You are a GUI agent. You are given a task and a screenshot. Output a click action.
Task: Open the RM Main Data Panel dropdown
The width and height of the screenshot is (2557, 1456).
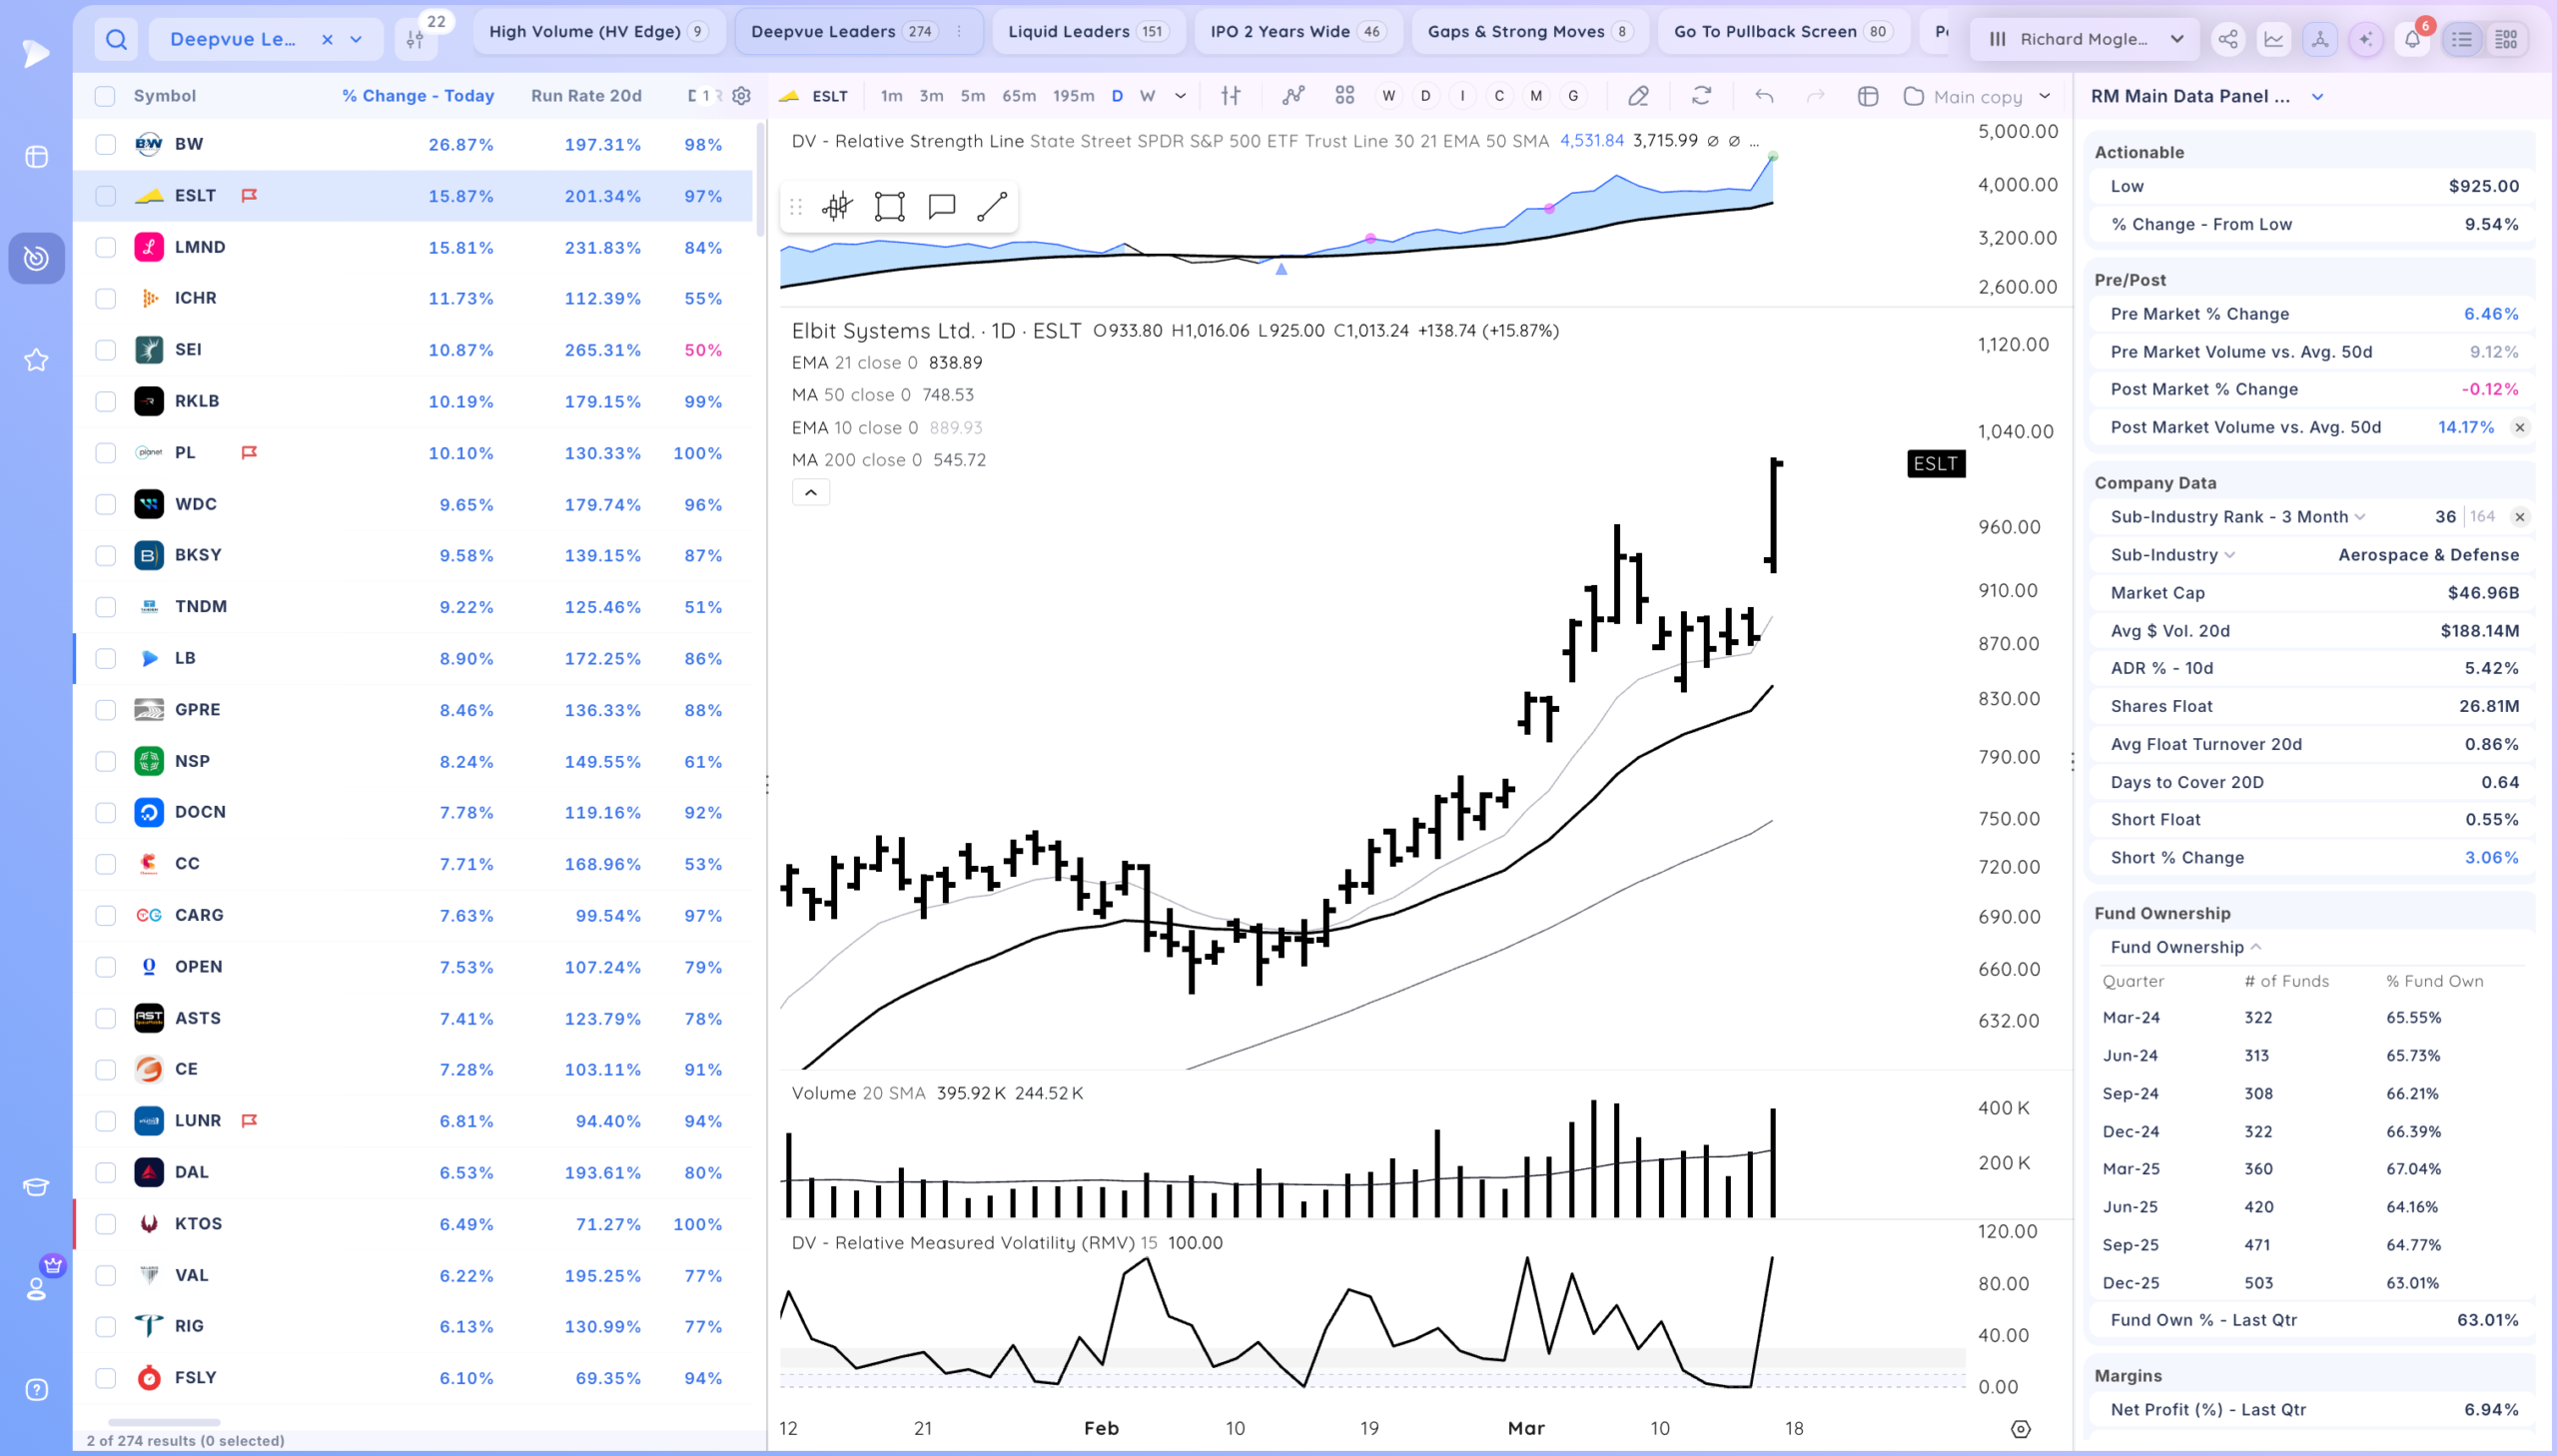pyautogui.click(x=2317, y=97)
